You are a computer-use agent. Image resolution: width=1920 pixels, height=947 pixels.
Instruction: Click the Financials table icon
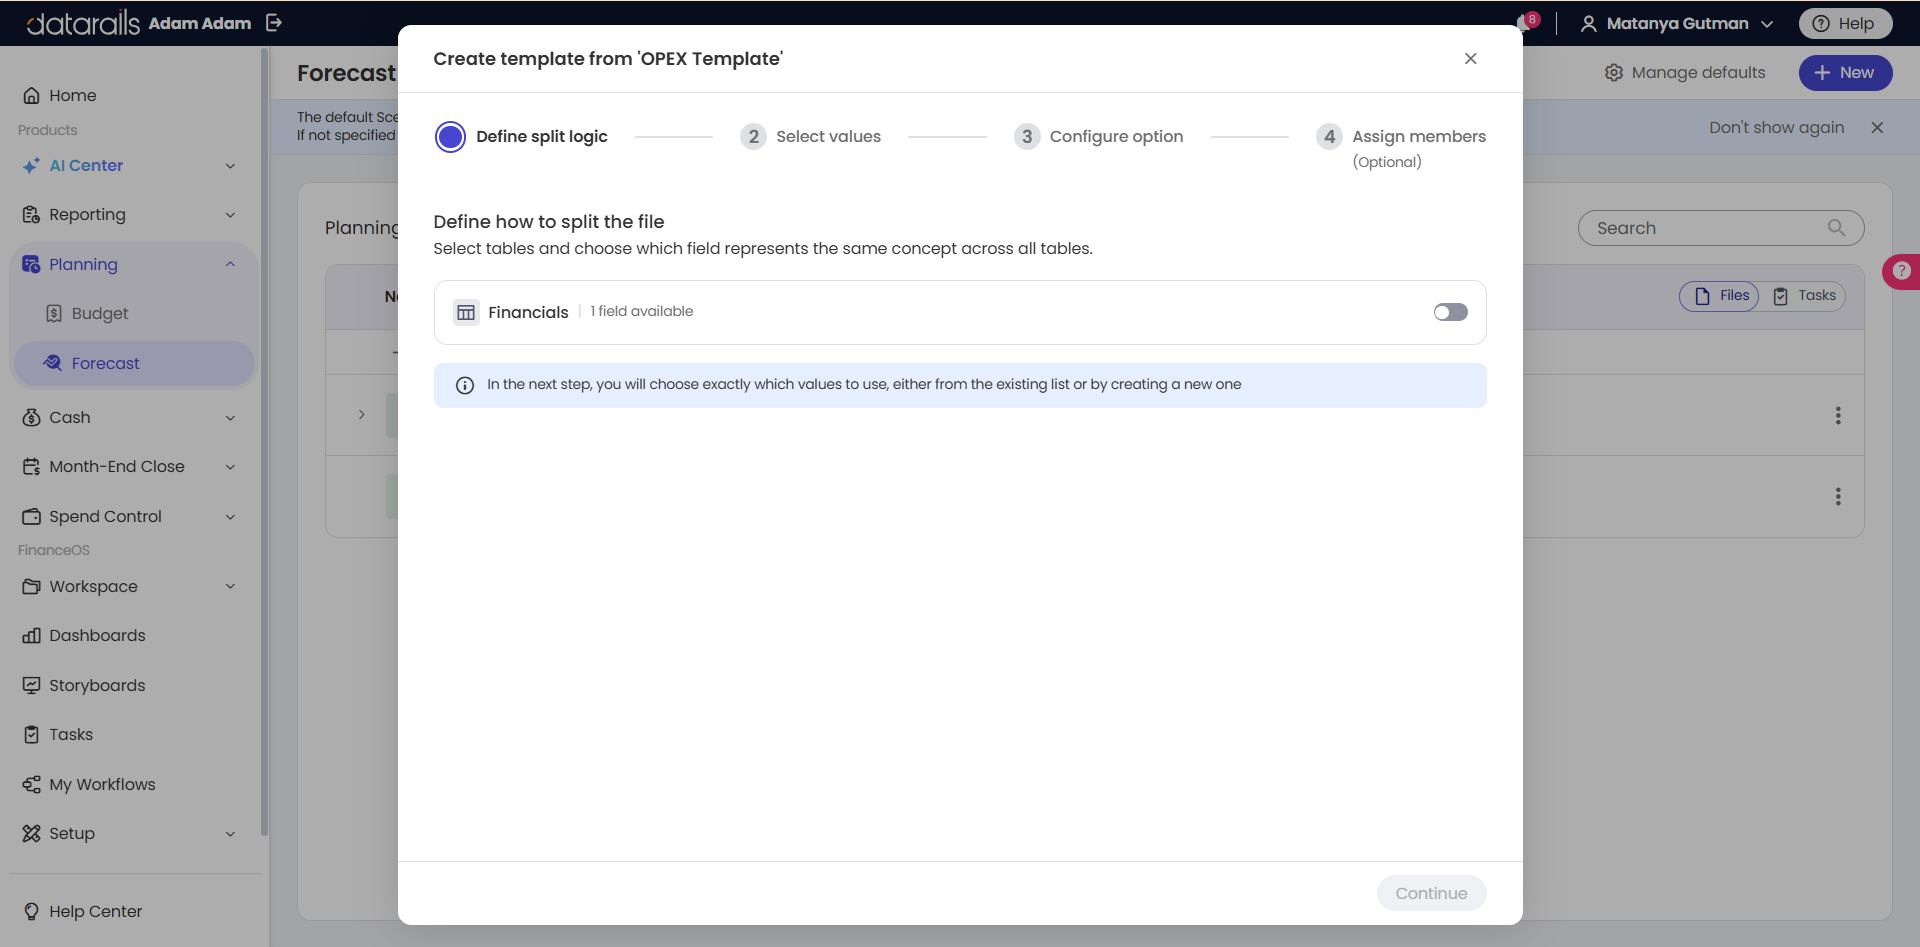pyautogui.click(x=466, y=313)
